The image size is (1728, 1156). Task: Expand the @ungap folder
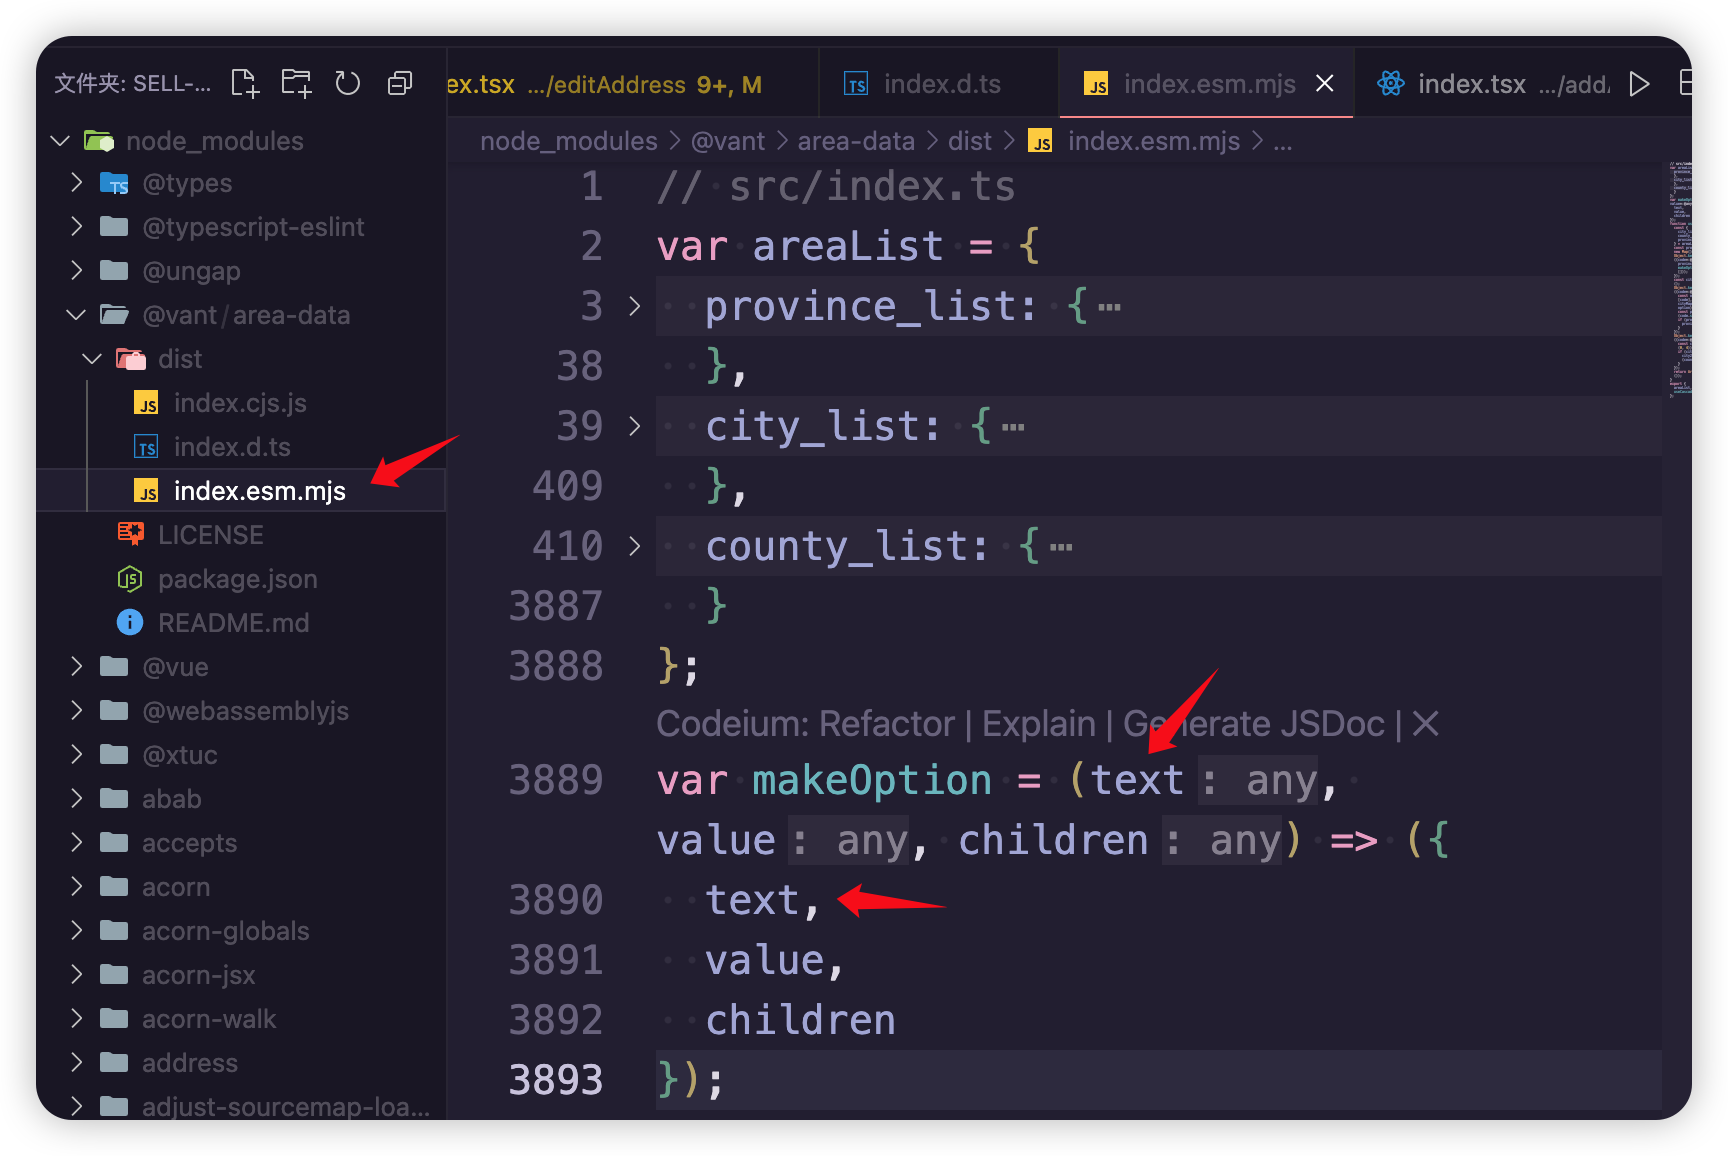[76, 271]
